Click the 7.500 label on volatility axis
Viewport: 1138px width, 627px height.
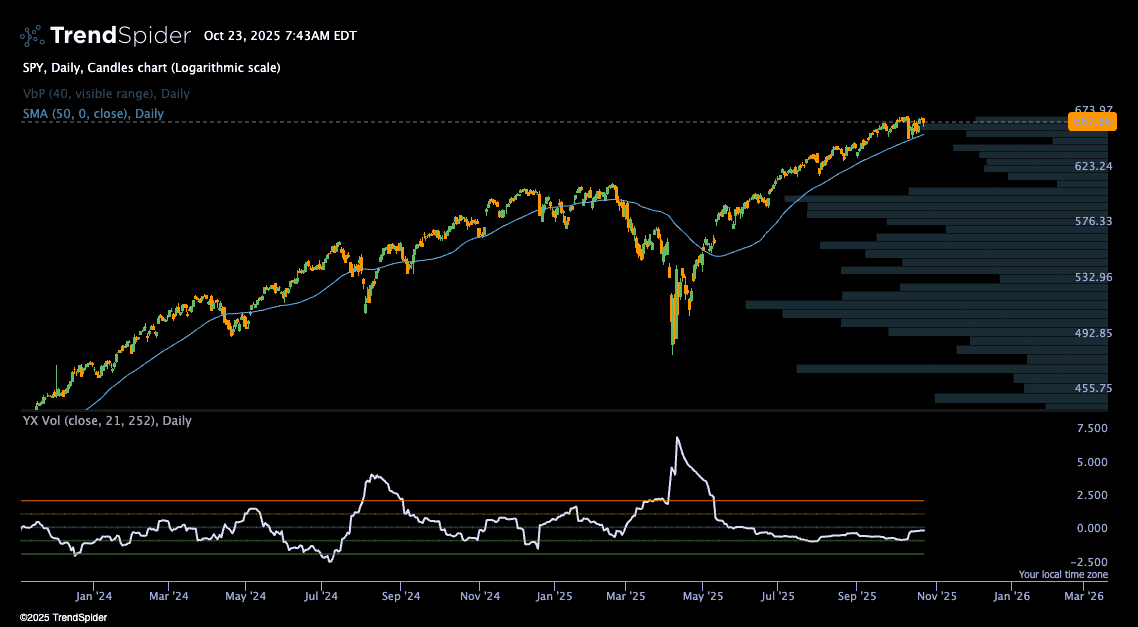coord(1091,428)
